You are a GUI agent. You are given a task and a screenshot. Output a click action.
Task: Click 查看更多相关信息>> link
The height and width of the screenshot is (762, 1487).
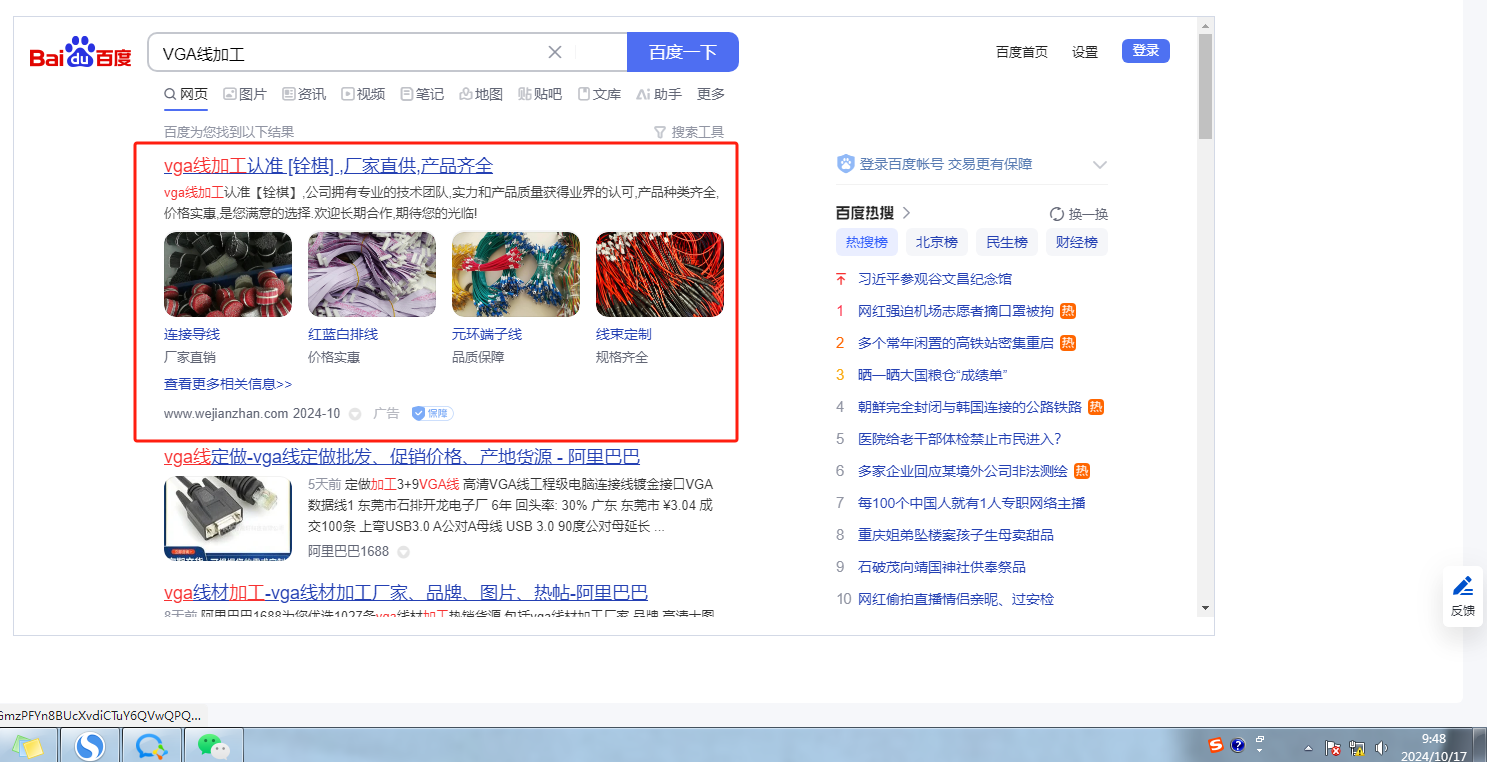[228, 384]
